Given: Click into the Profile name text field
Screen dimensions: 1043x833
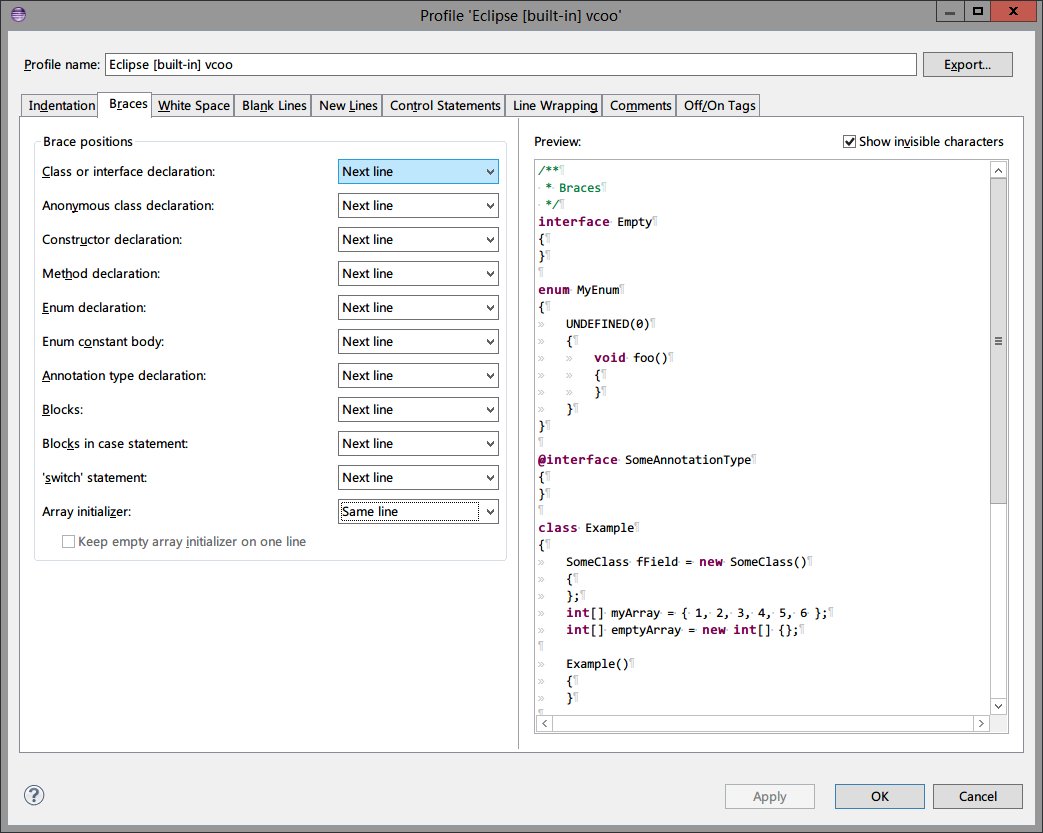Looking at the screenshot, I should click(x=510, y=65).
